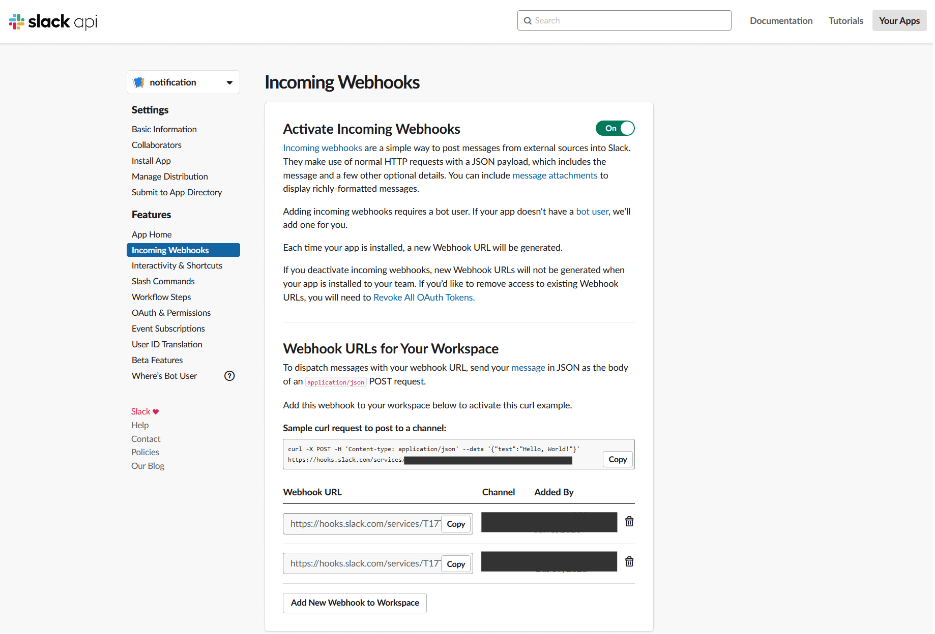This screenshot has height=634, width=935.
Task: Open the App Home feature
Action: tap(151, 234)
